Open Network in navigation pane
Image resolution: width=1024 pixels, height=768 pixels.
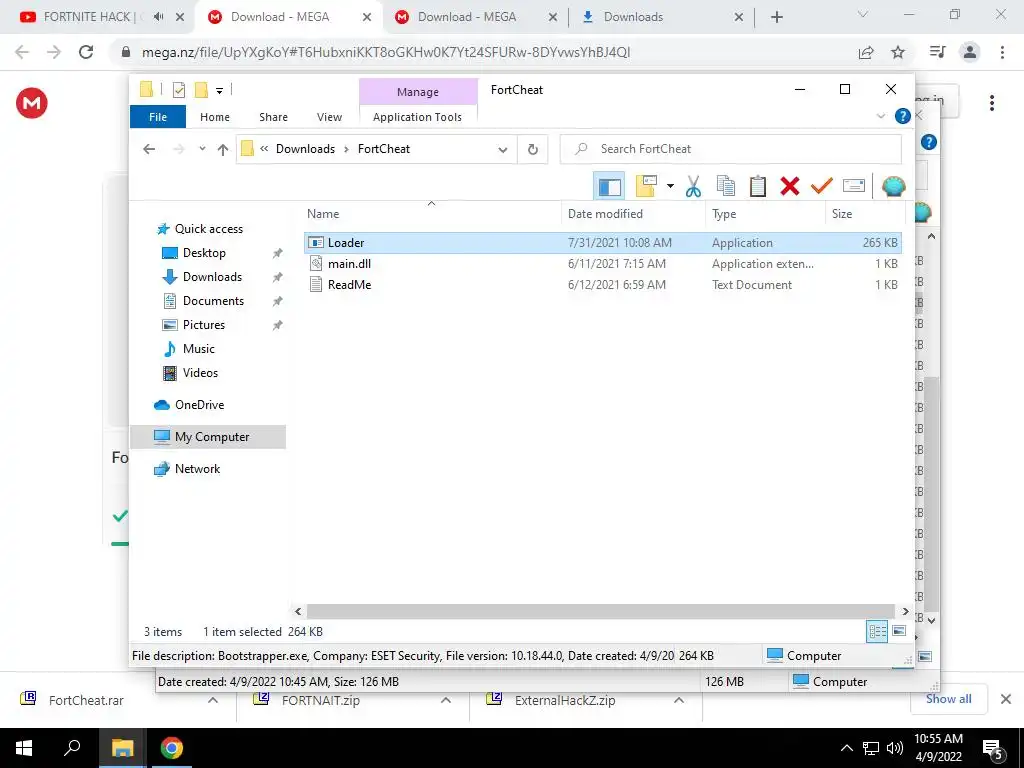(x=197, y=469)
